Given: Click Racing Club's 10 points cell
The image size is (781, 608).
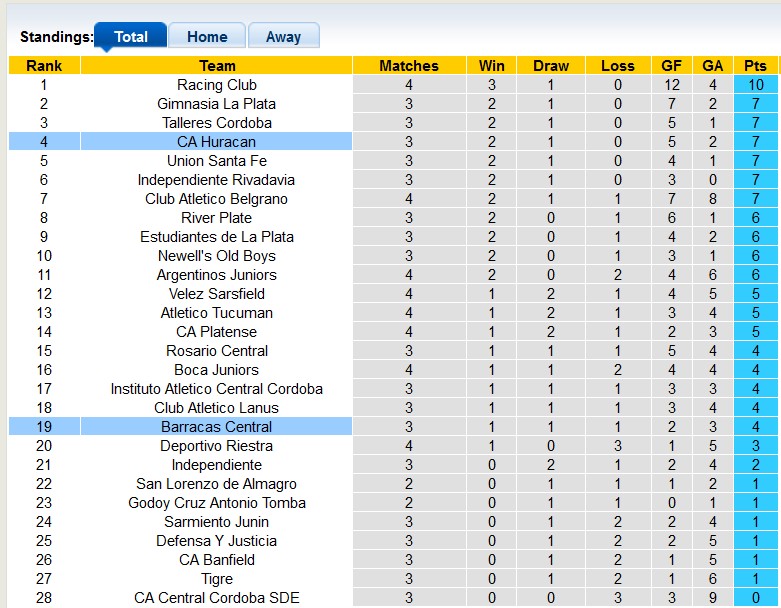Looking at the screenshot, I should click(x=756, y=85).
